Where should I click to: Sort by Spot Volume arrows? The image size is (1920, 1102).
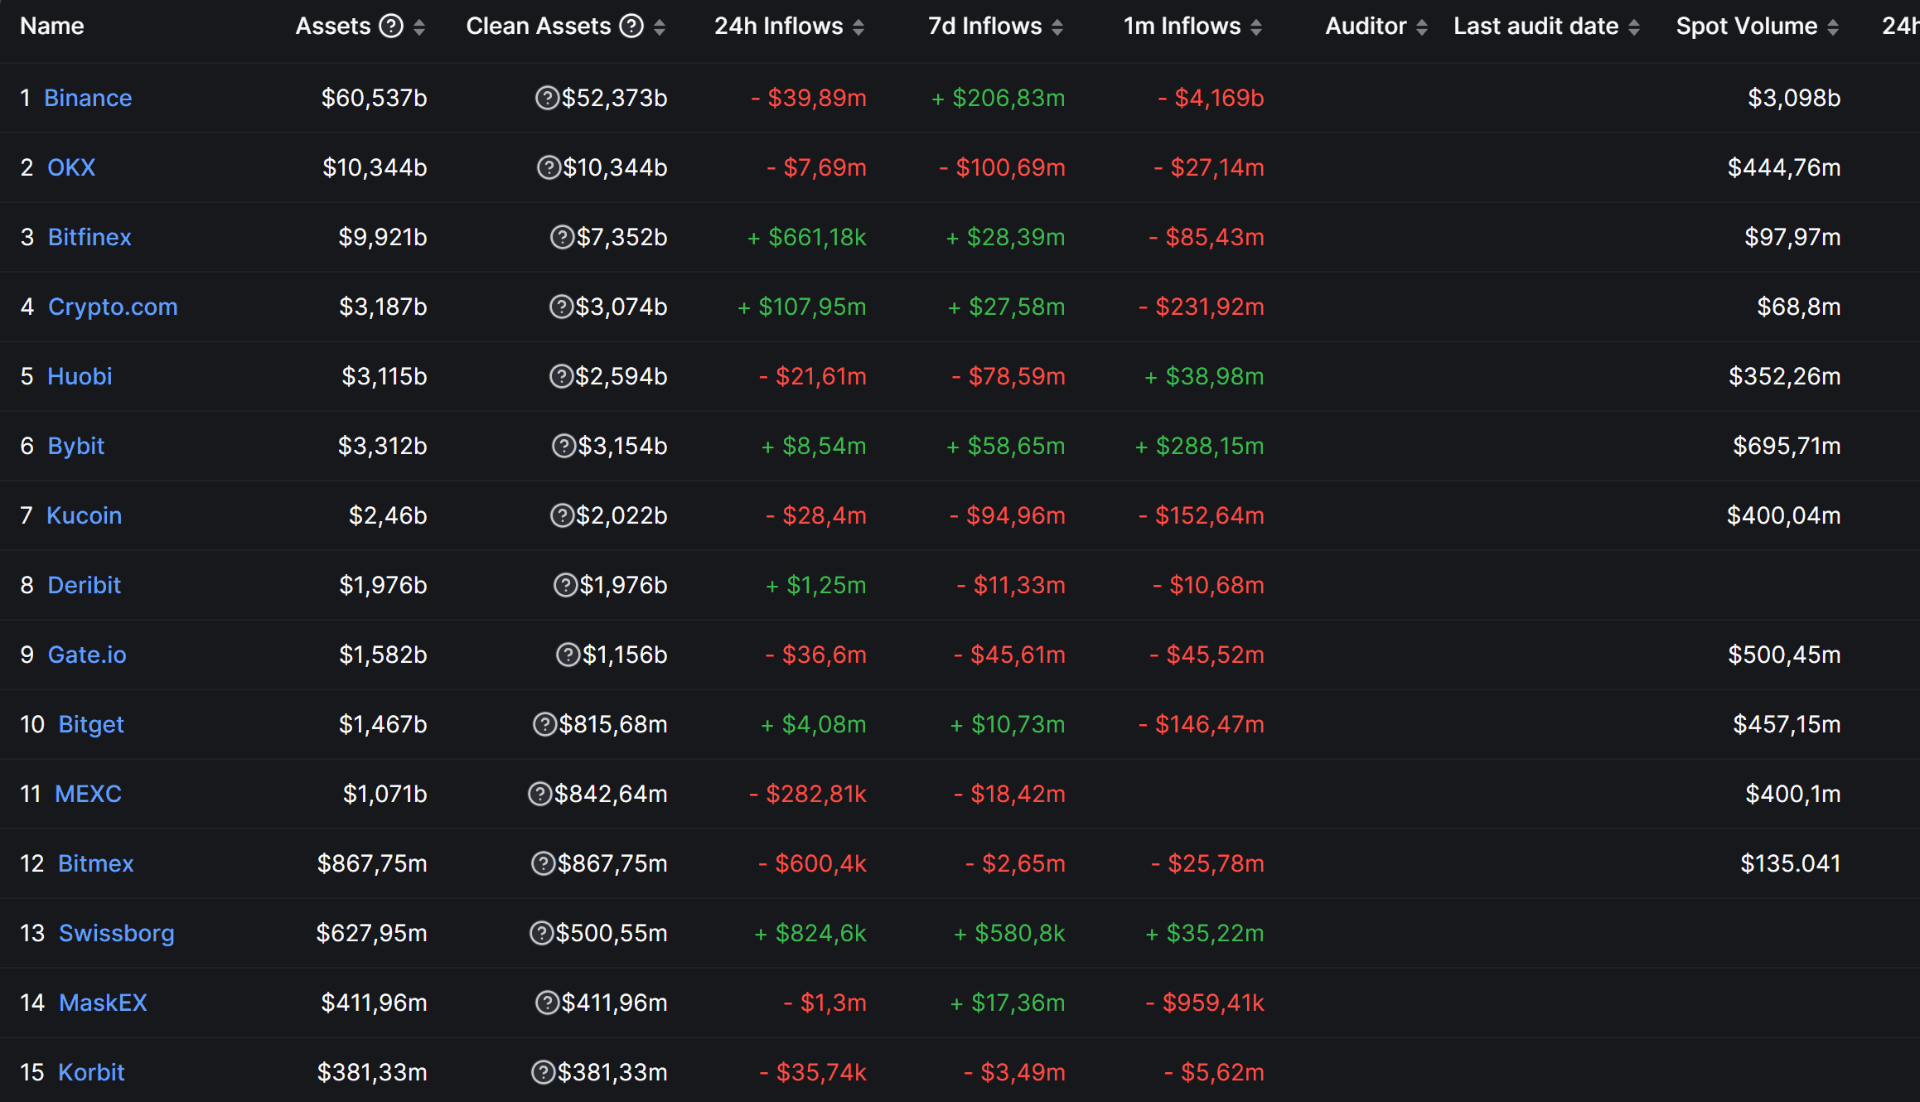(x=1833, y=27)
